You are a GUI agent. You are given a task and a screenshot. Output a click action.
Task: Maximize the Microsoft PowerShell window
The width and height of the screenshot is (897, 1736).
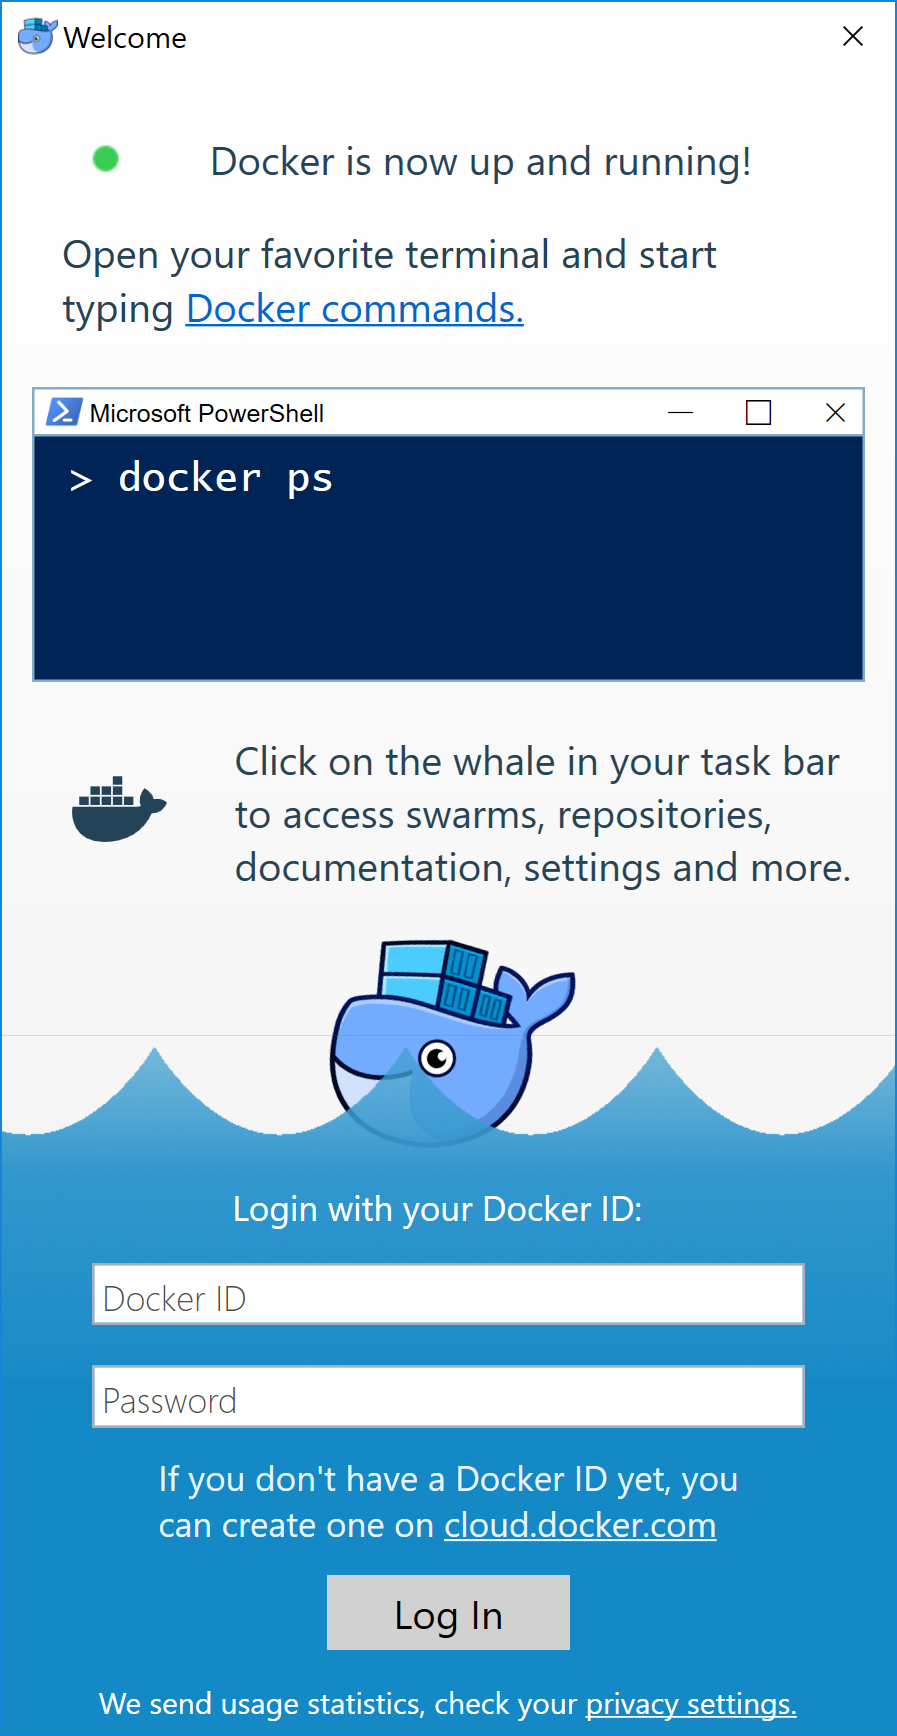(758, 412)
